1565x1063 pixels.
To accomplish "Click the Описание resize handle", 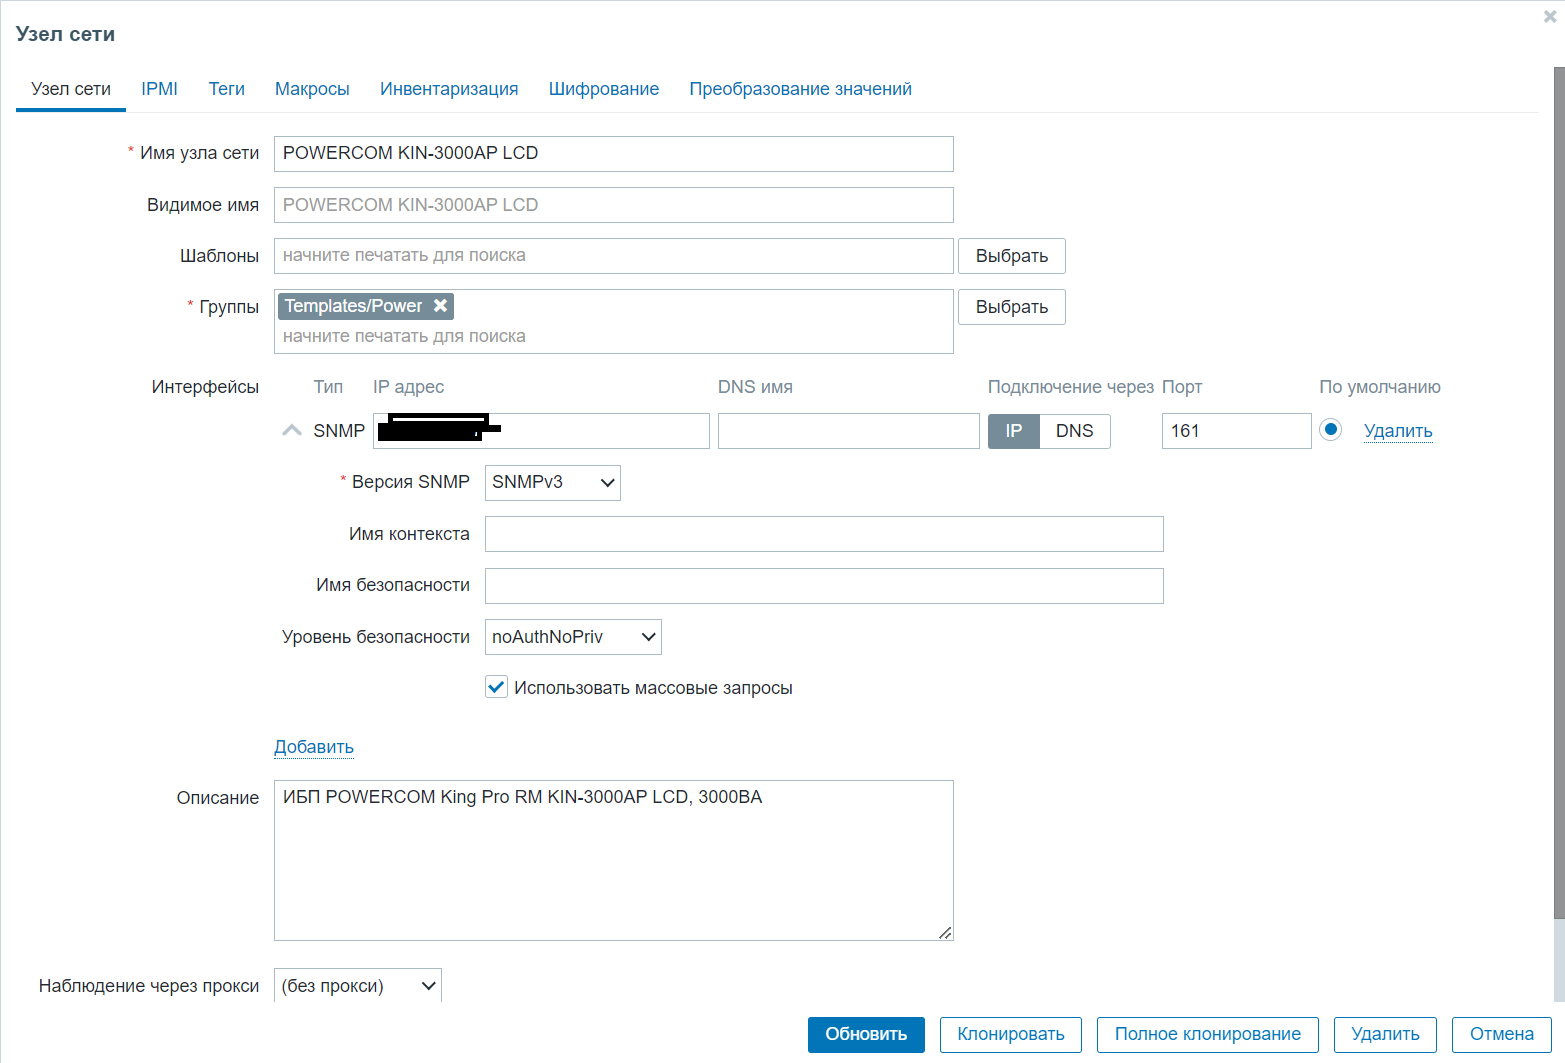I will 945,932.
